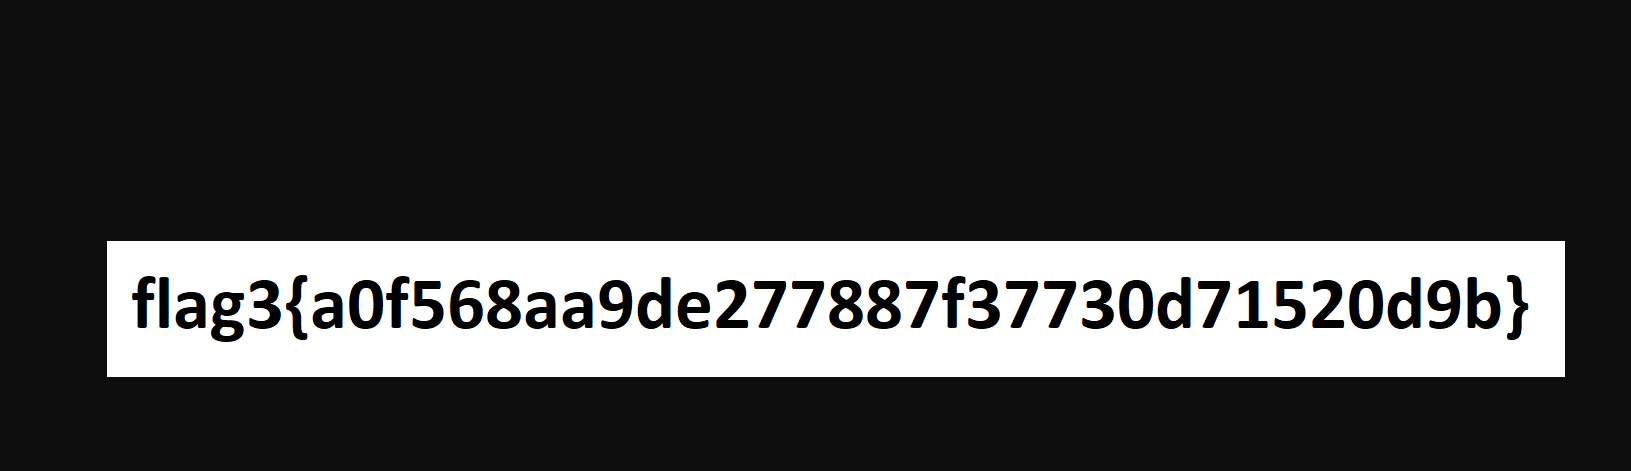
Task: Click the a0f characters after the opening brace
Action: [362, 308]
